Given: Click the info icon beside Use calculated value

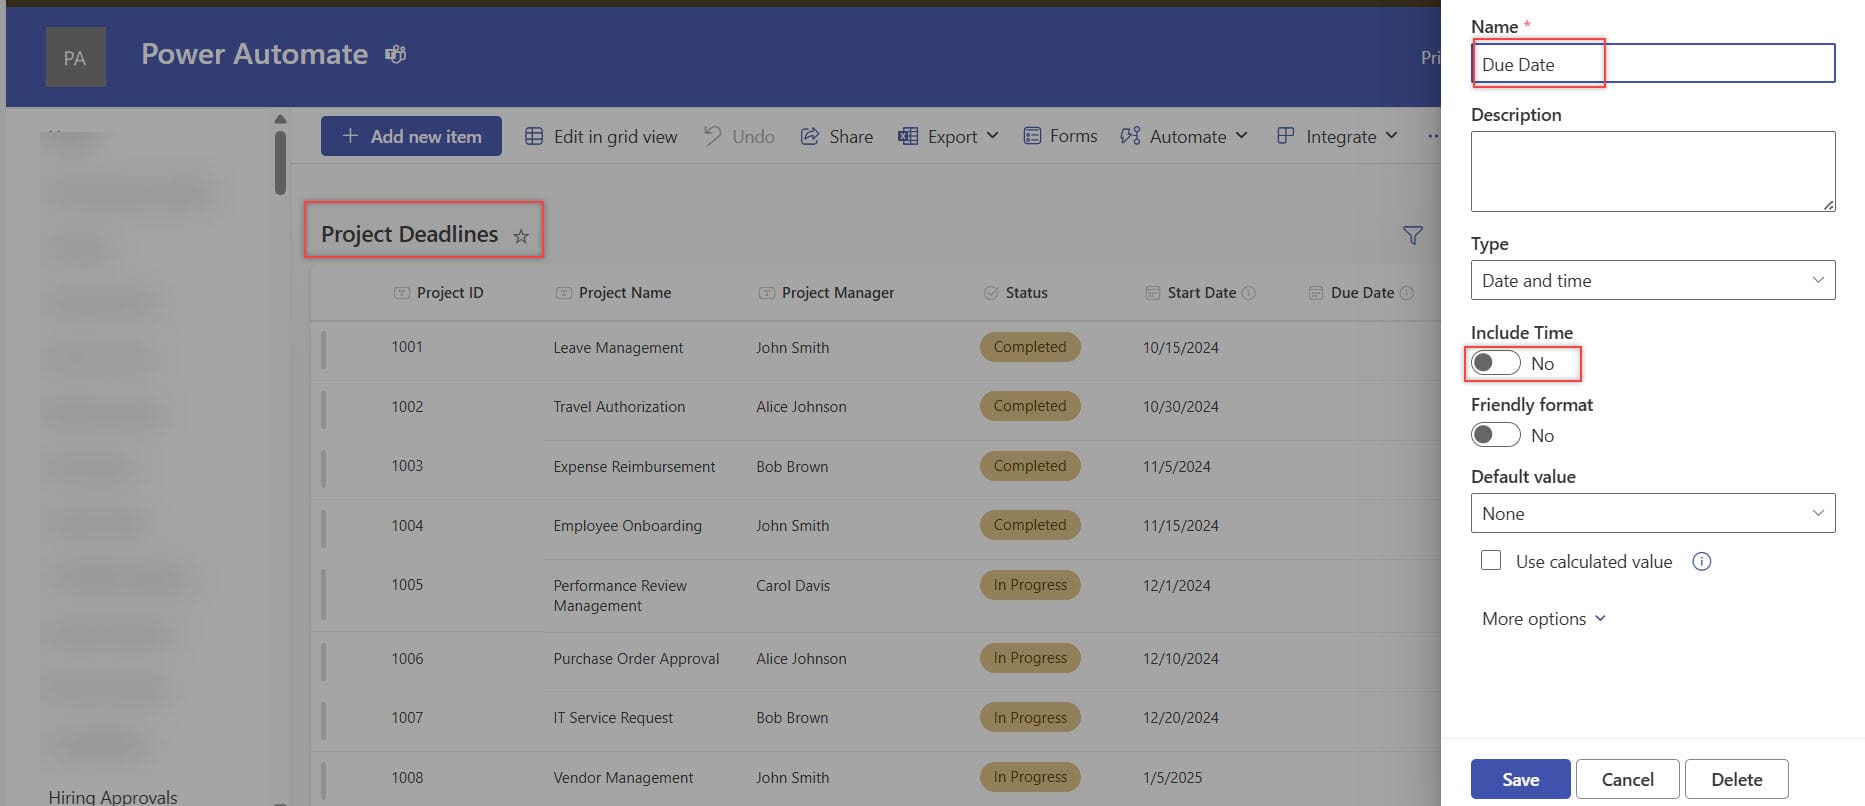Looking at the screenshot, I should pos(1702,562).
